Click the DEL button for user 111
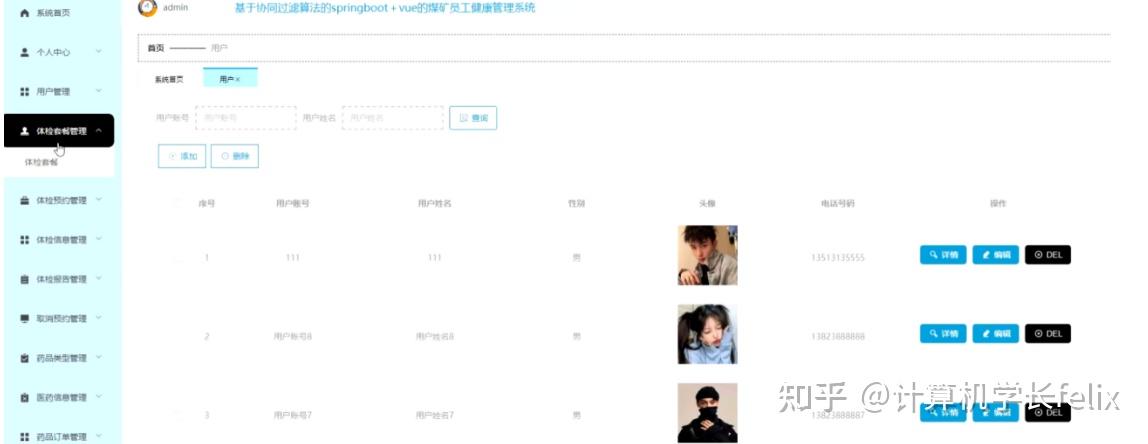This screenshot has height=444, width=1148. pyautogui.click(x=1048, y=255)
